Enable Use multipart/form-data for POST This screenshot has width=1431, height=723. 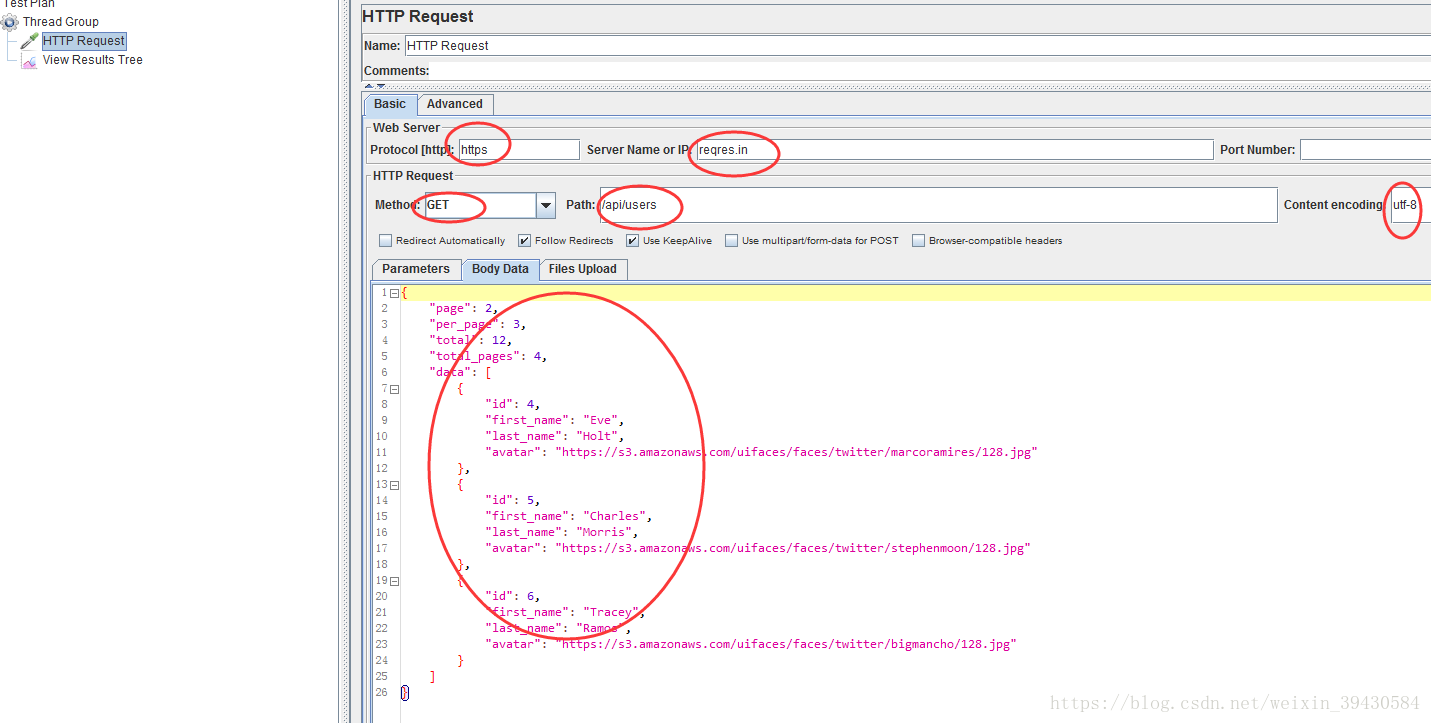tap(731, 241)
